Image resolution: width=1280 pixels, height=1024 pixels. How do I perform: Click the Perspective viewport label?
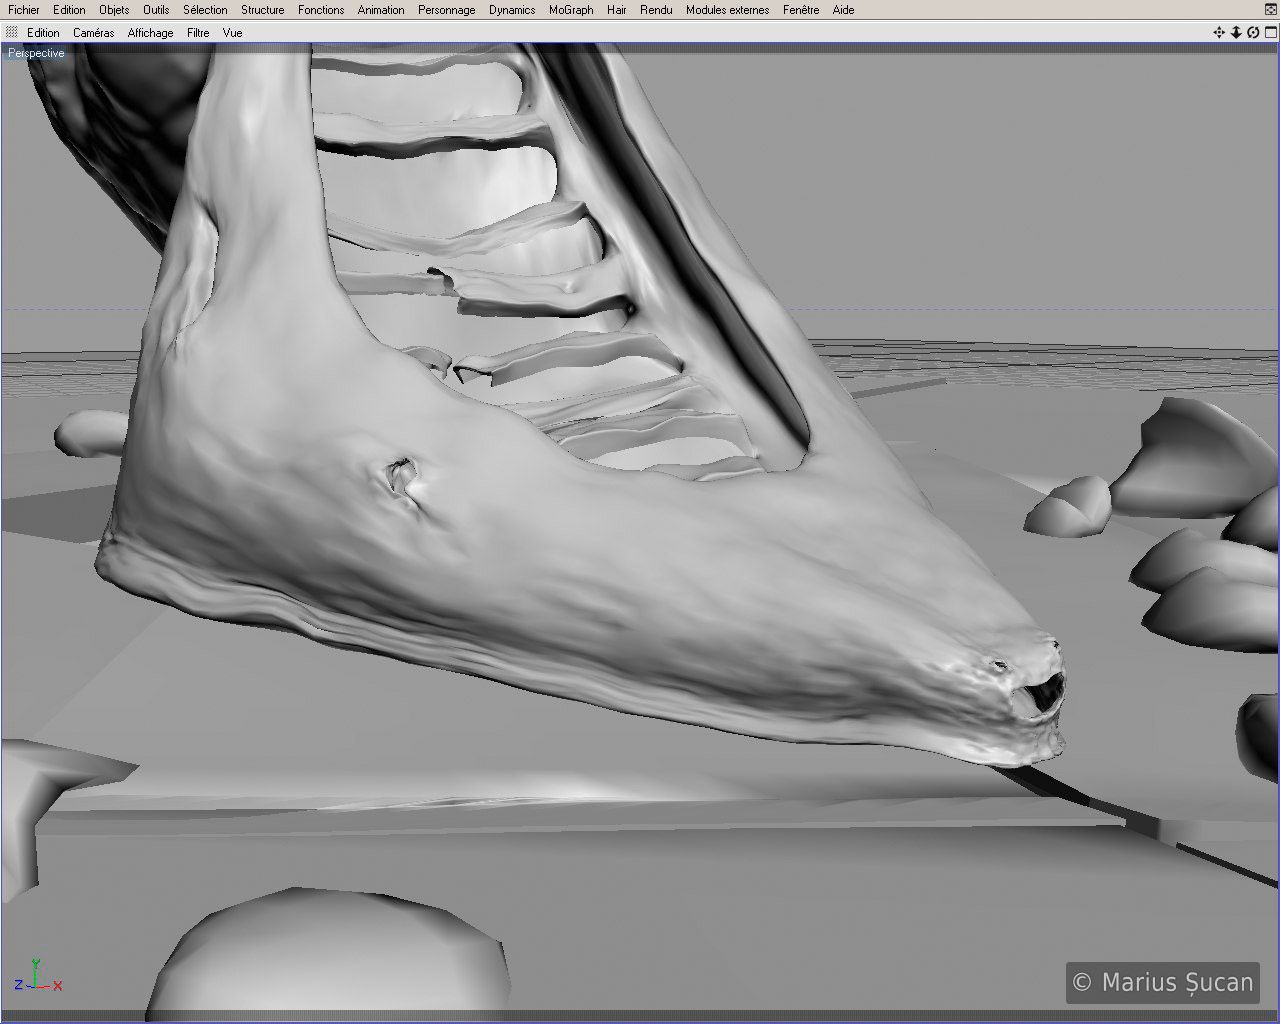click(36, 53)
